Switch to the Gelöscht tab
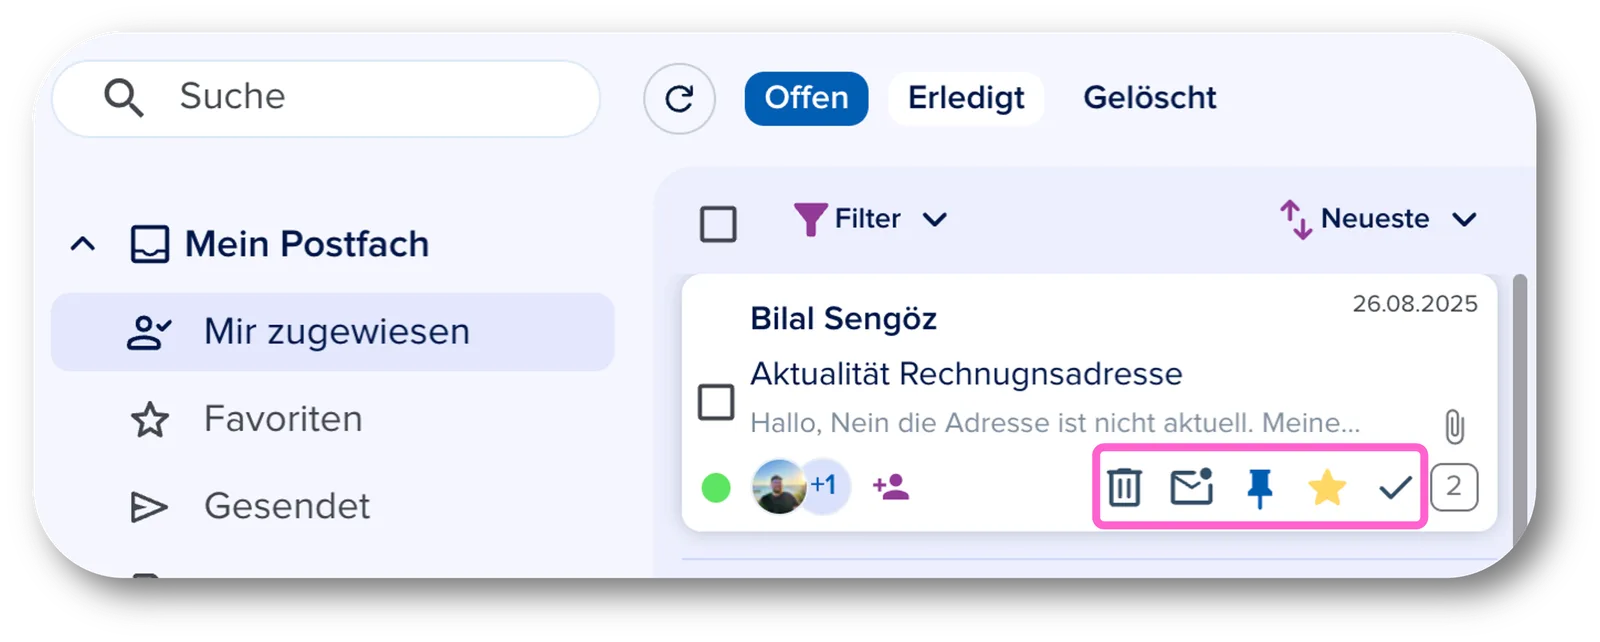The image size is (1600, 642). pos(1150,98)
